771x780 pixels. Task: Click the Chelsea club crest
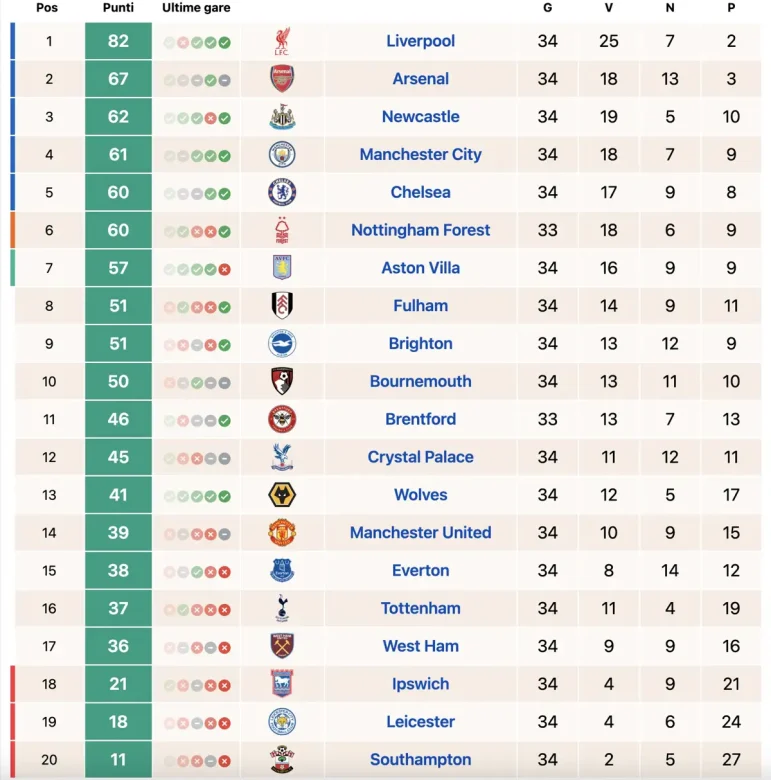click(x=282, y=192)
